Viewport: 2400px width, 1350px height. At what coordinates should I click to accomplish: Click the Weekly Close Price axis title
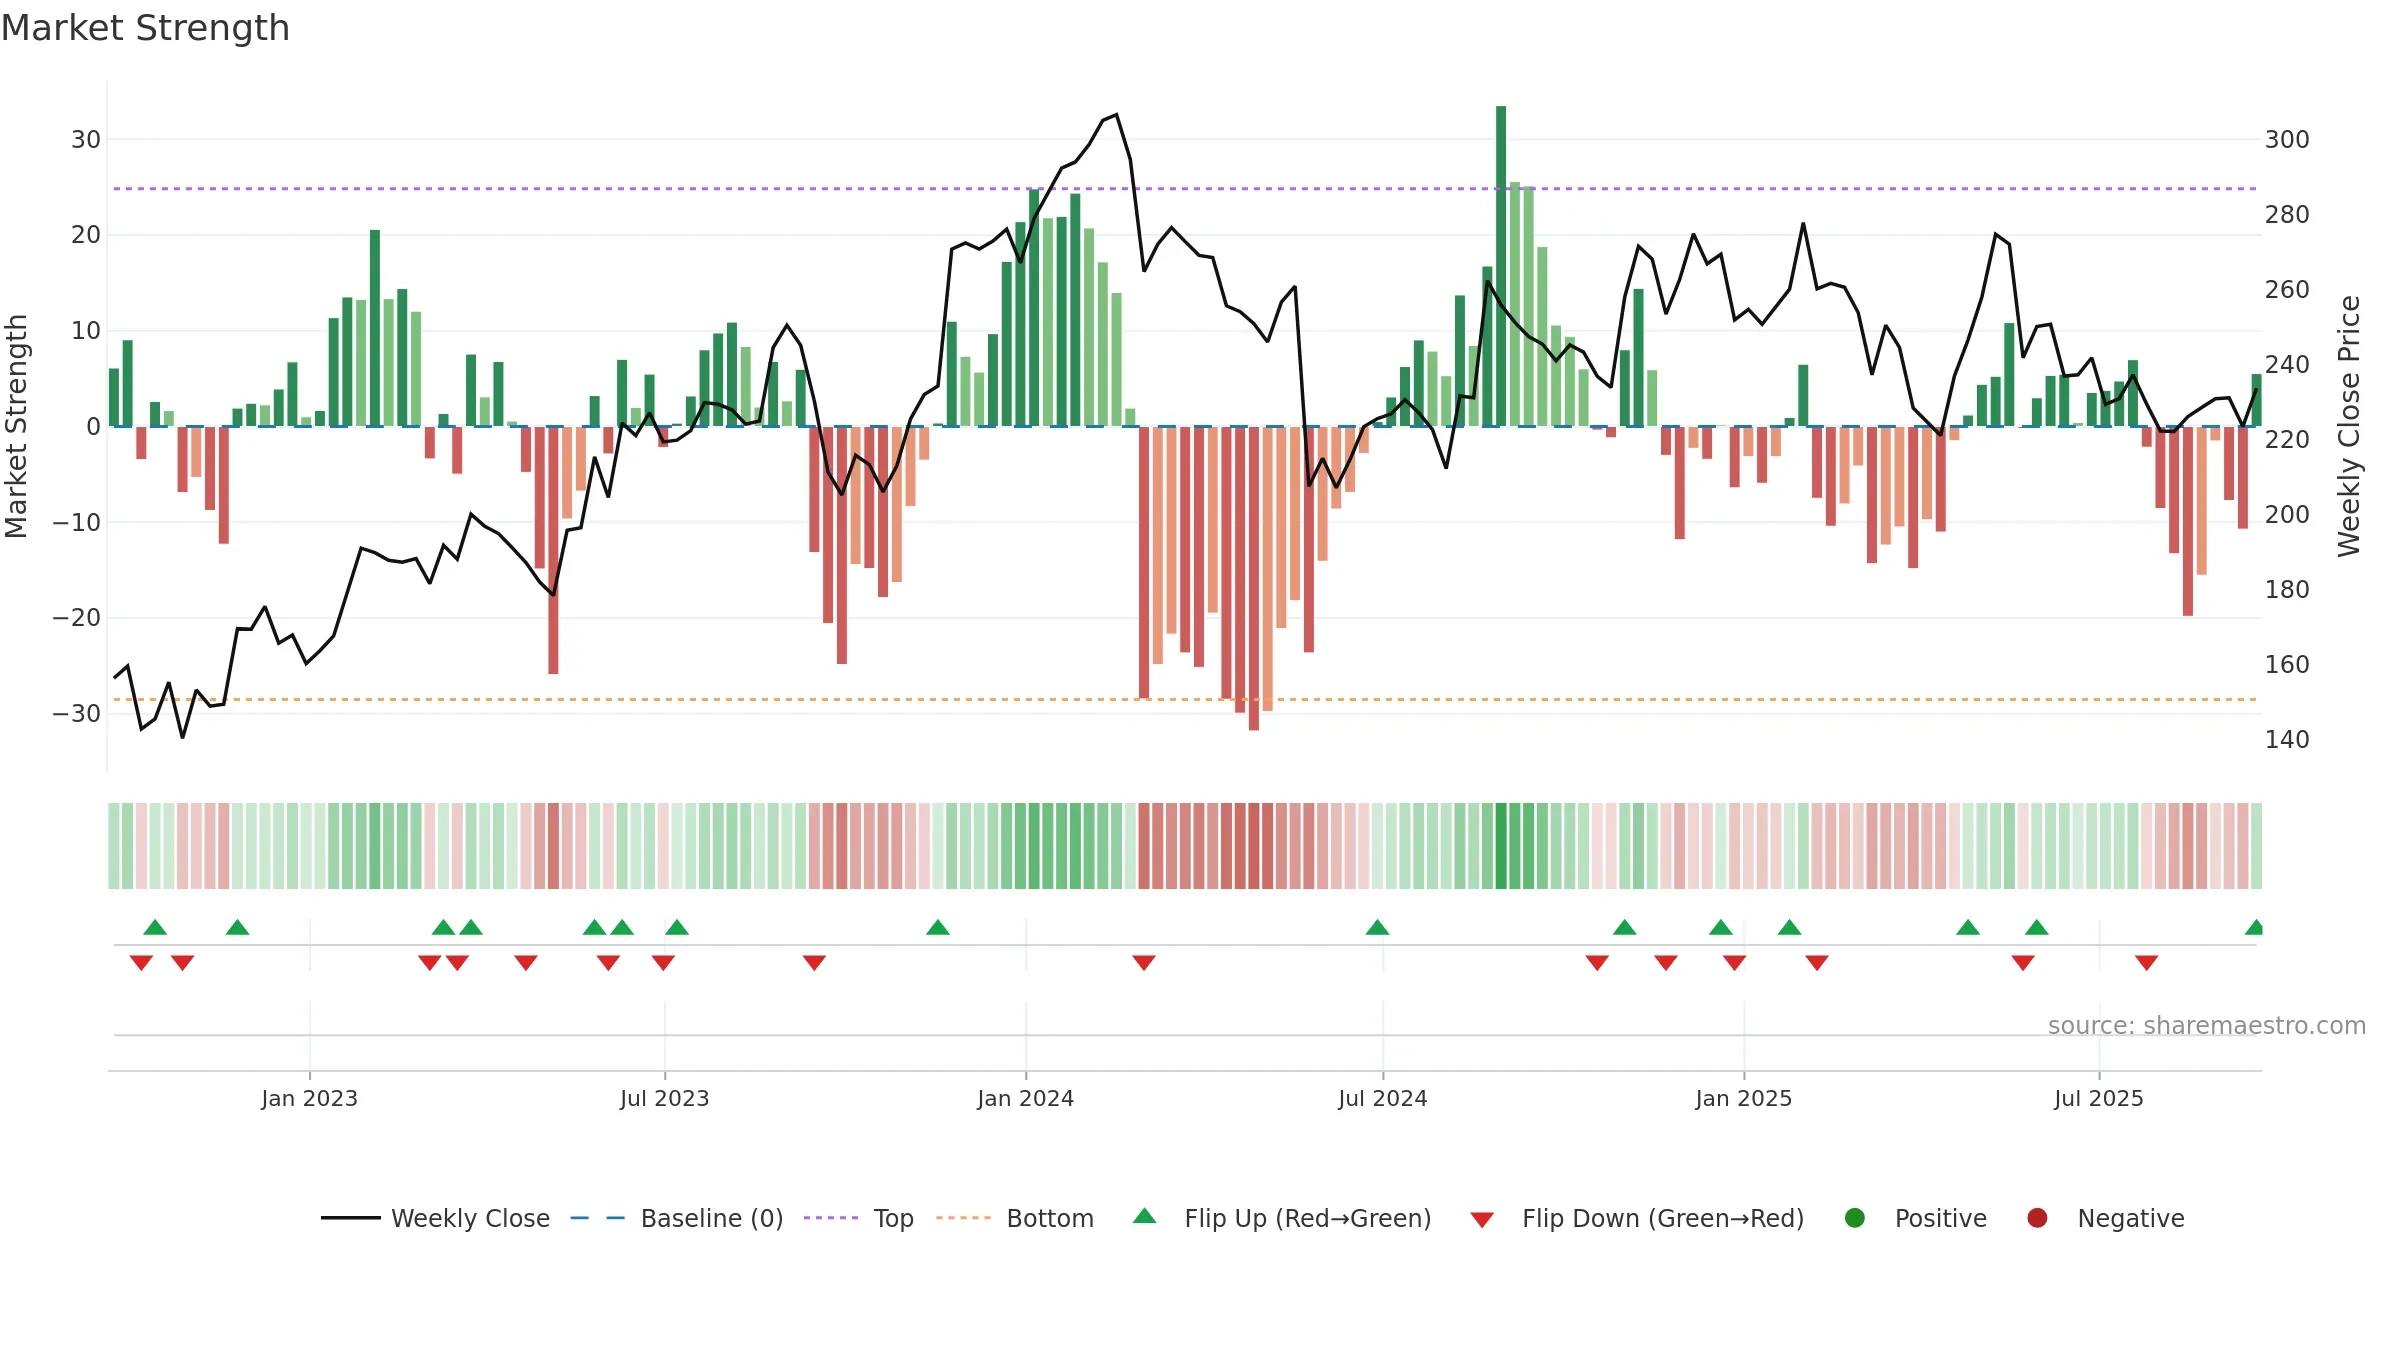2349,426
